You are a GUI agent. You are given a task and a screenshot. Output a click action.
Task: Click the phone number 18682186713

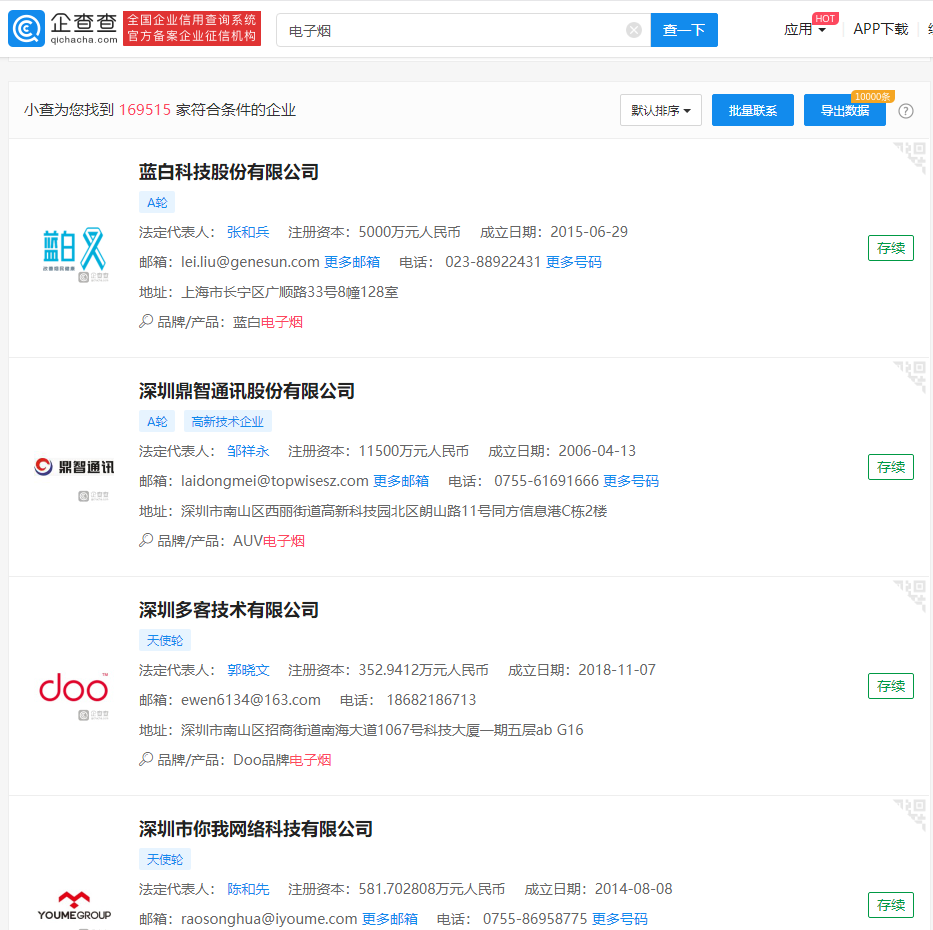[431, 700]
